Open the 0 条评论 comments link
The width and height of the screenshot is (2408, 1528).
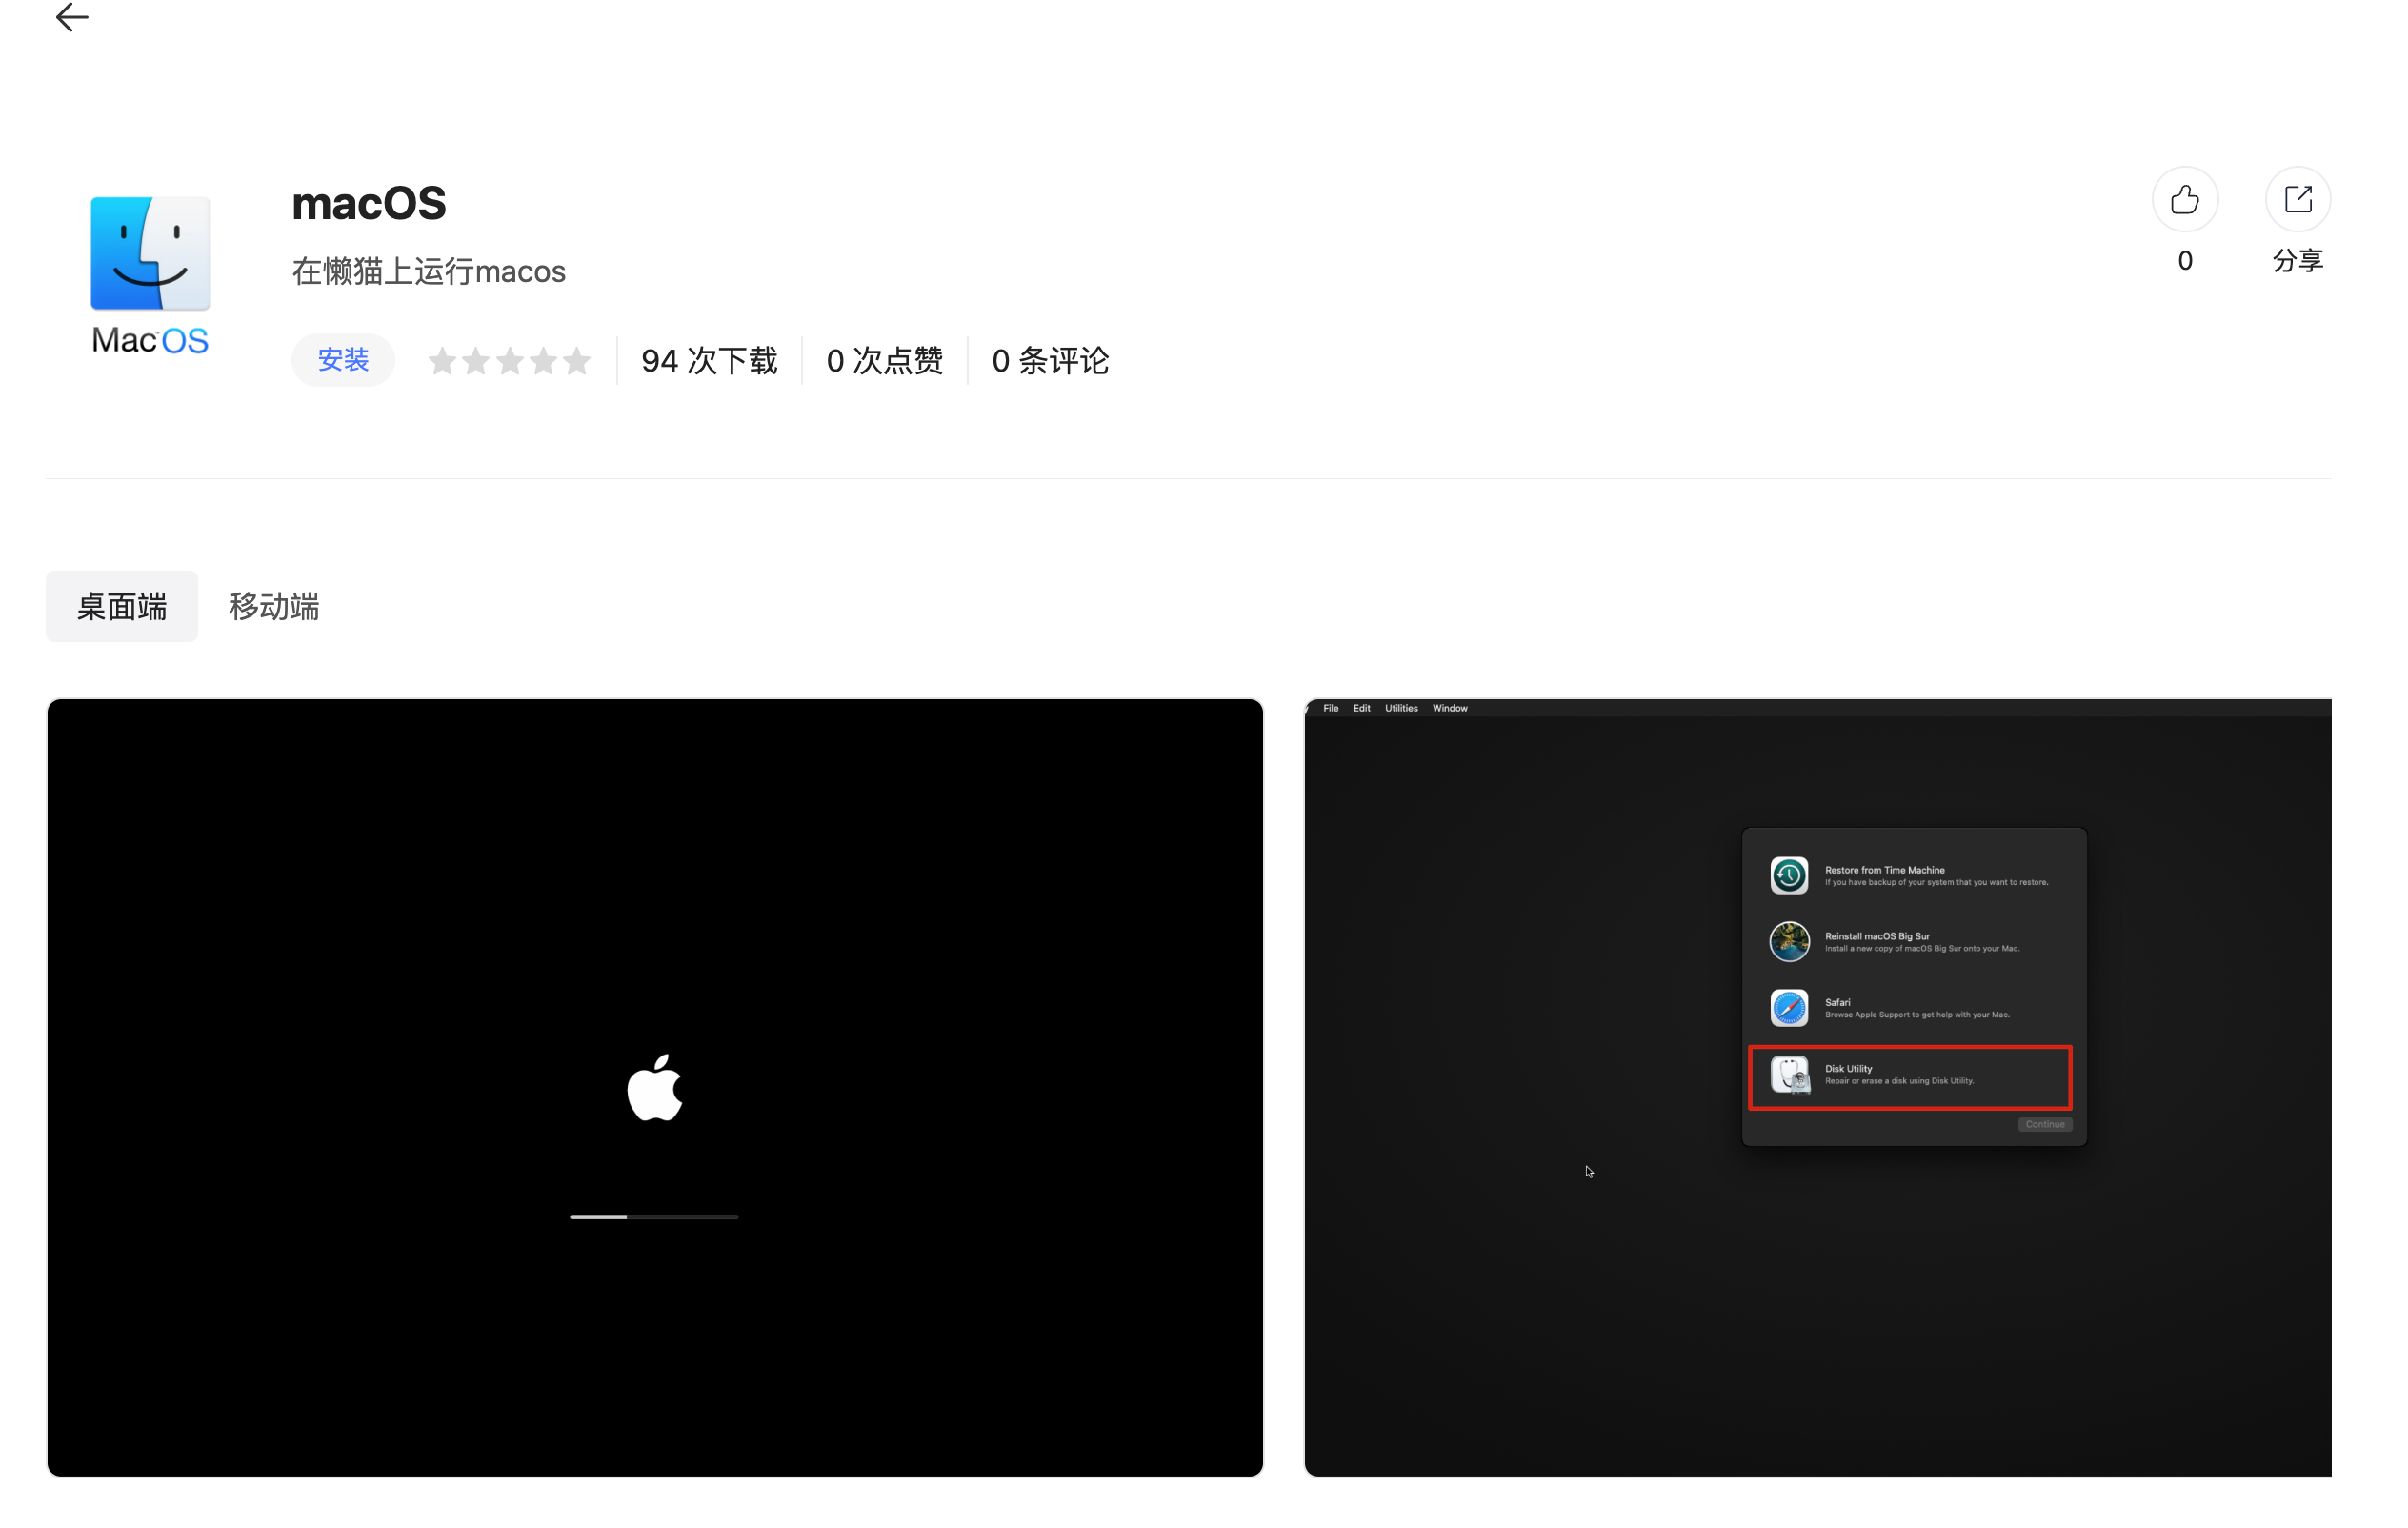coord(1049,360)
